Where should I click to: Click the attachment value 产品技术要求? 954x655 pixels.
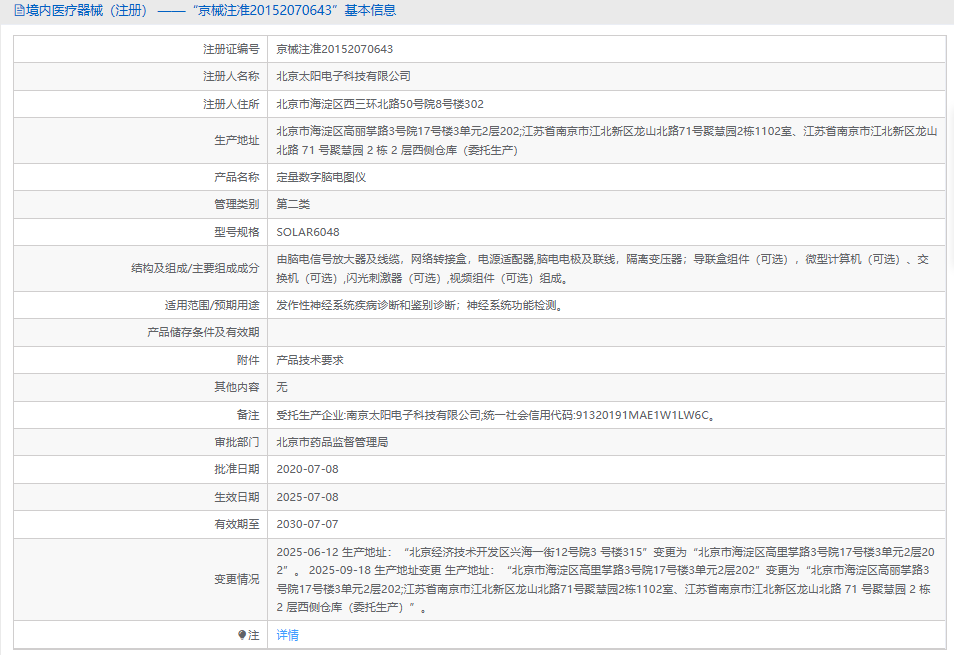310,360
